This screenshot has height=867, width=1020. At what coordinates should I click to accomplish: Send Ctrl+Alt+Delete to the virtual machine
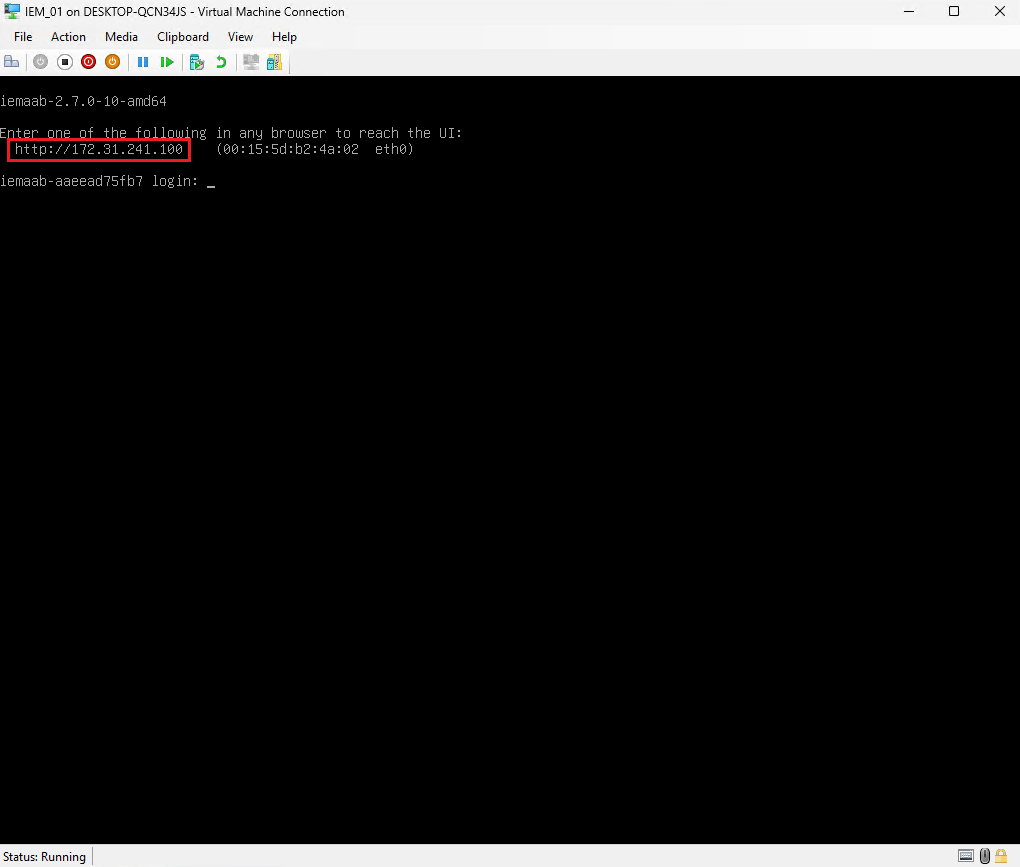(11, 61)
